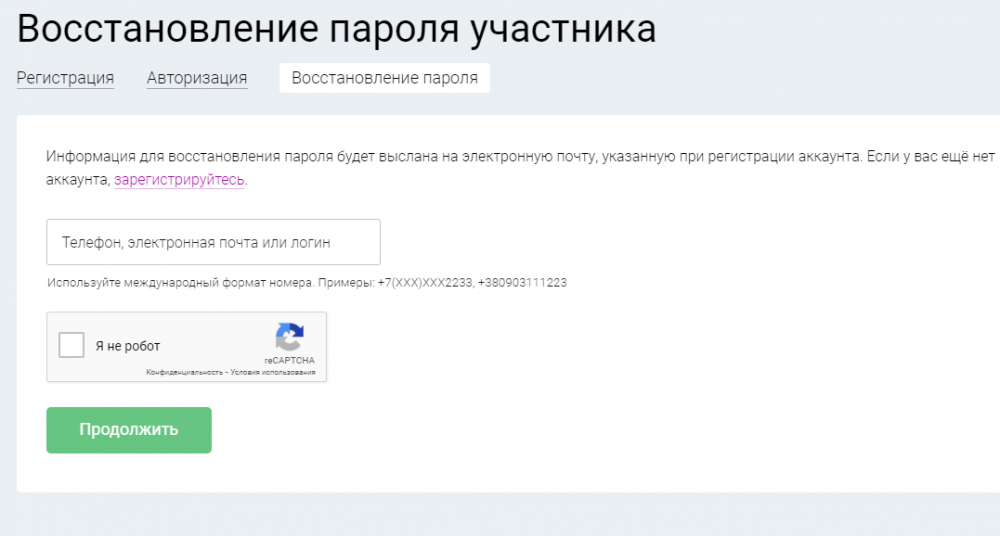Open the Условия использования link

[272, 373]
